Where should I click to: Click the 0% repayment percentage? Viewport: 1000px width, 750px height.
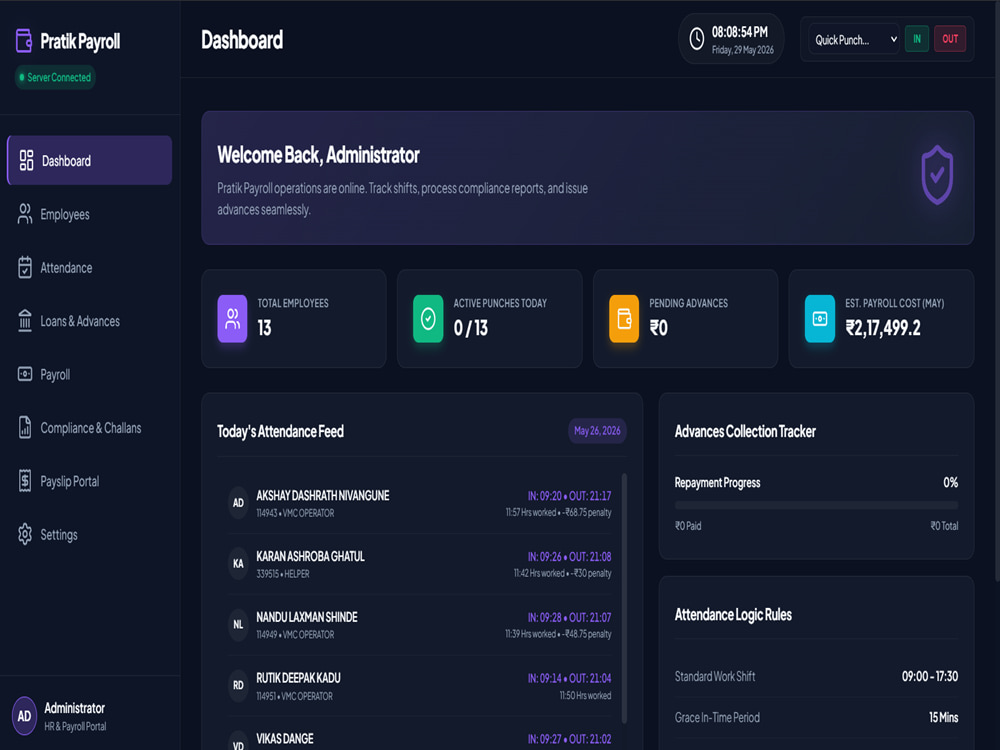(950, 483)
